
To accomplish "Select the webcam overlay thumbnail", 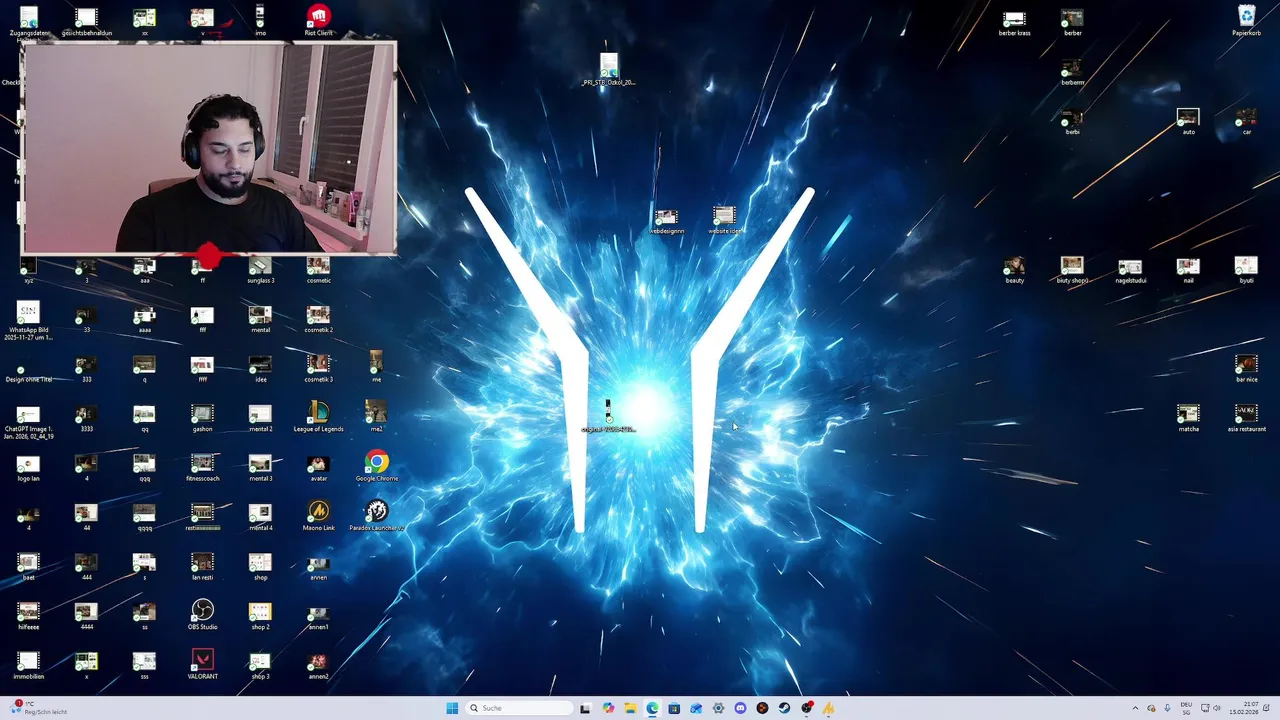I will pyautogui.click(x=209, y=148).
